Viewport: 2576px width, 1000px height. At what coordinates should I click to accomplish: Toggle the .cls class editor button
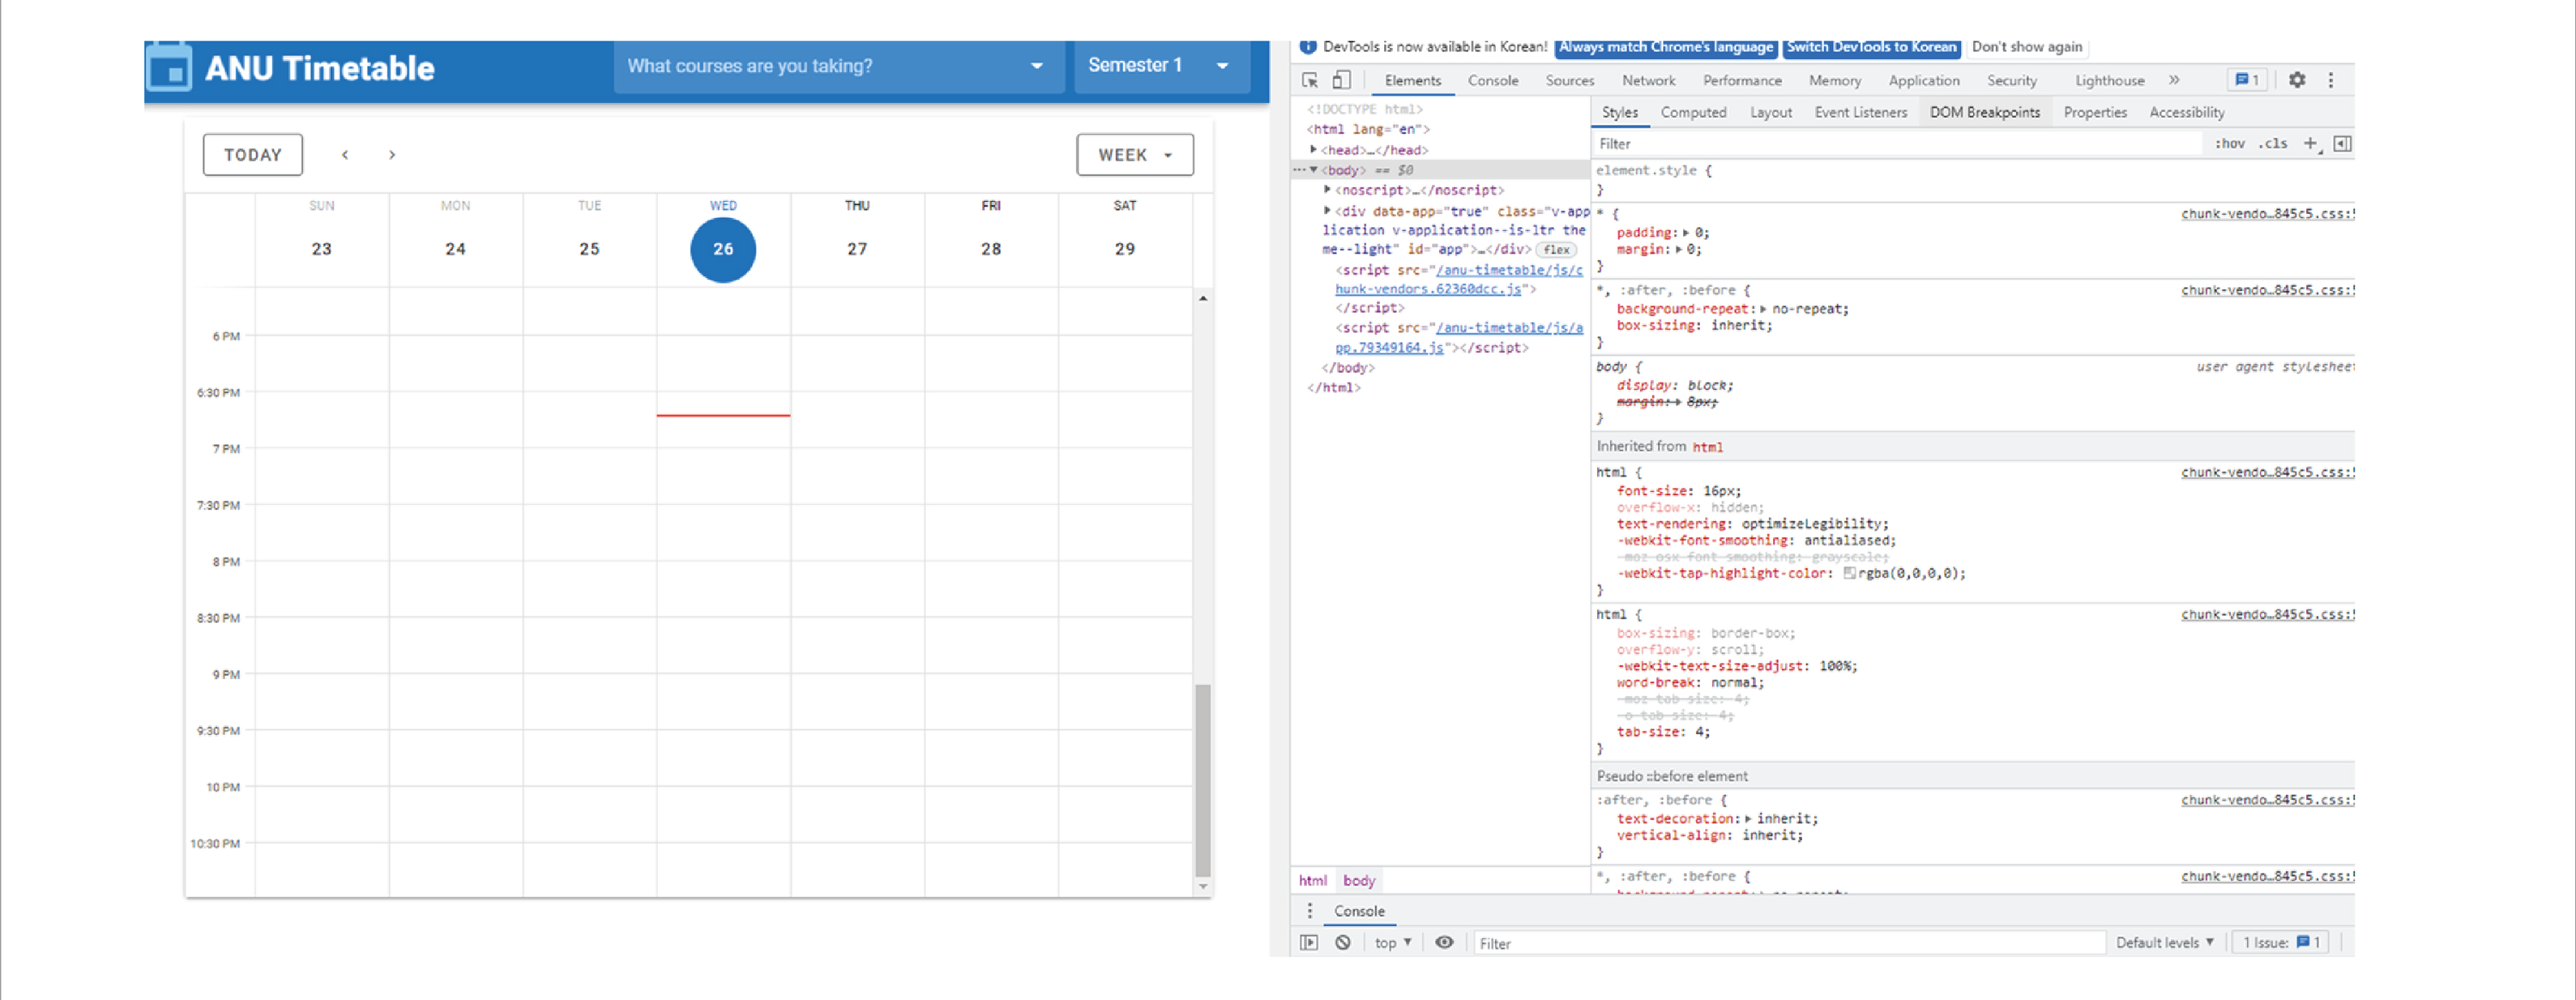[x=2273, y=144]
